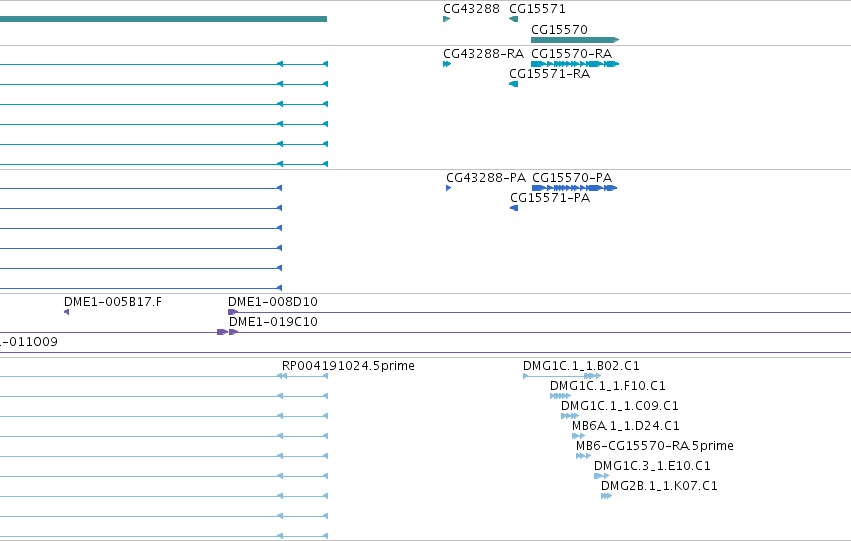The image size is (851, 541).
Task: Select the MB6-CG15570-RA.5prime arrow glyph
Action: click(583, 456)
